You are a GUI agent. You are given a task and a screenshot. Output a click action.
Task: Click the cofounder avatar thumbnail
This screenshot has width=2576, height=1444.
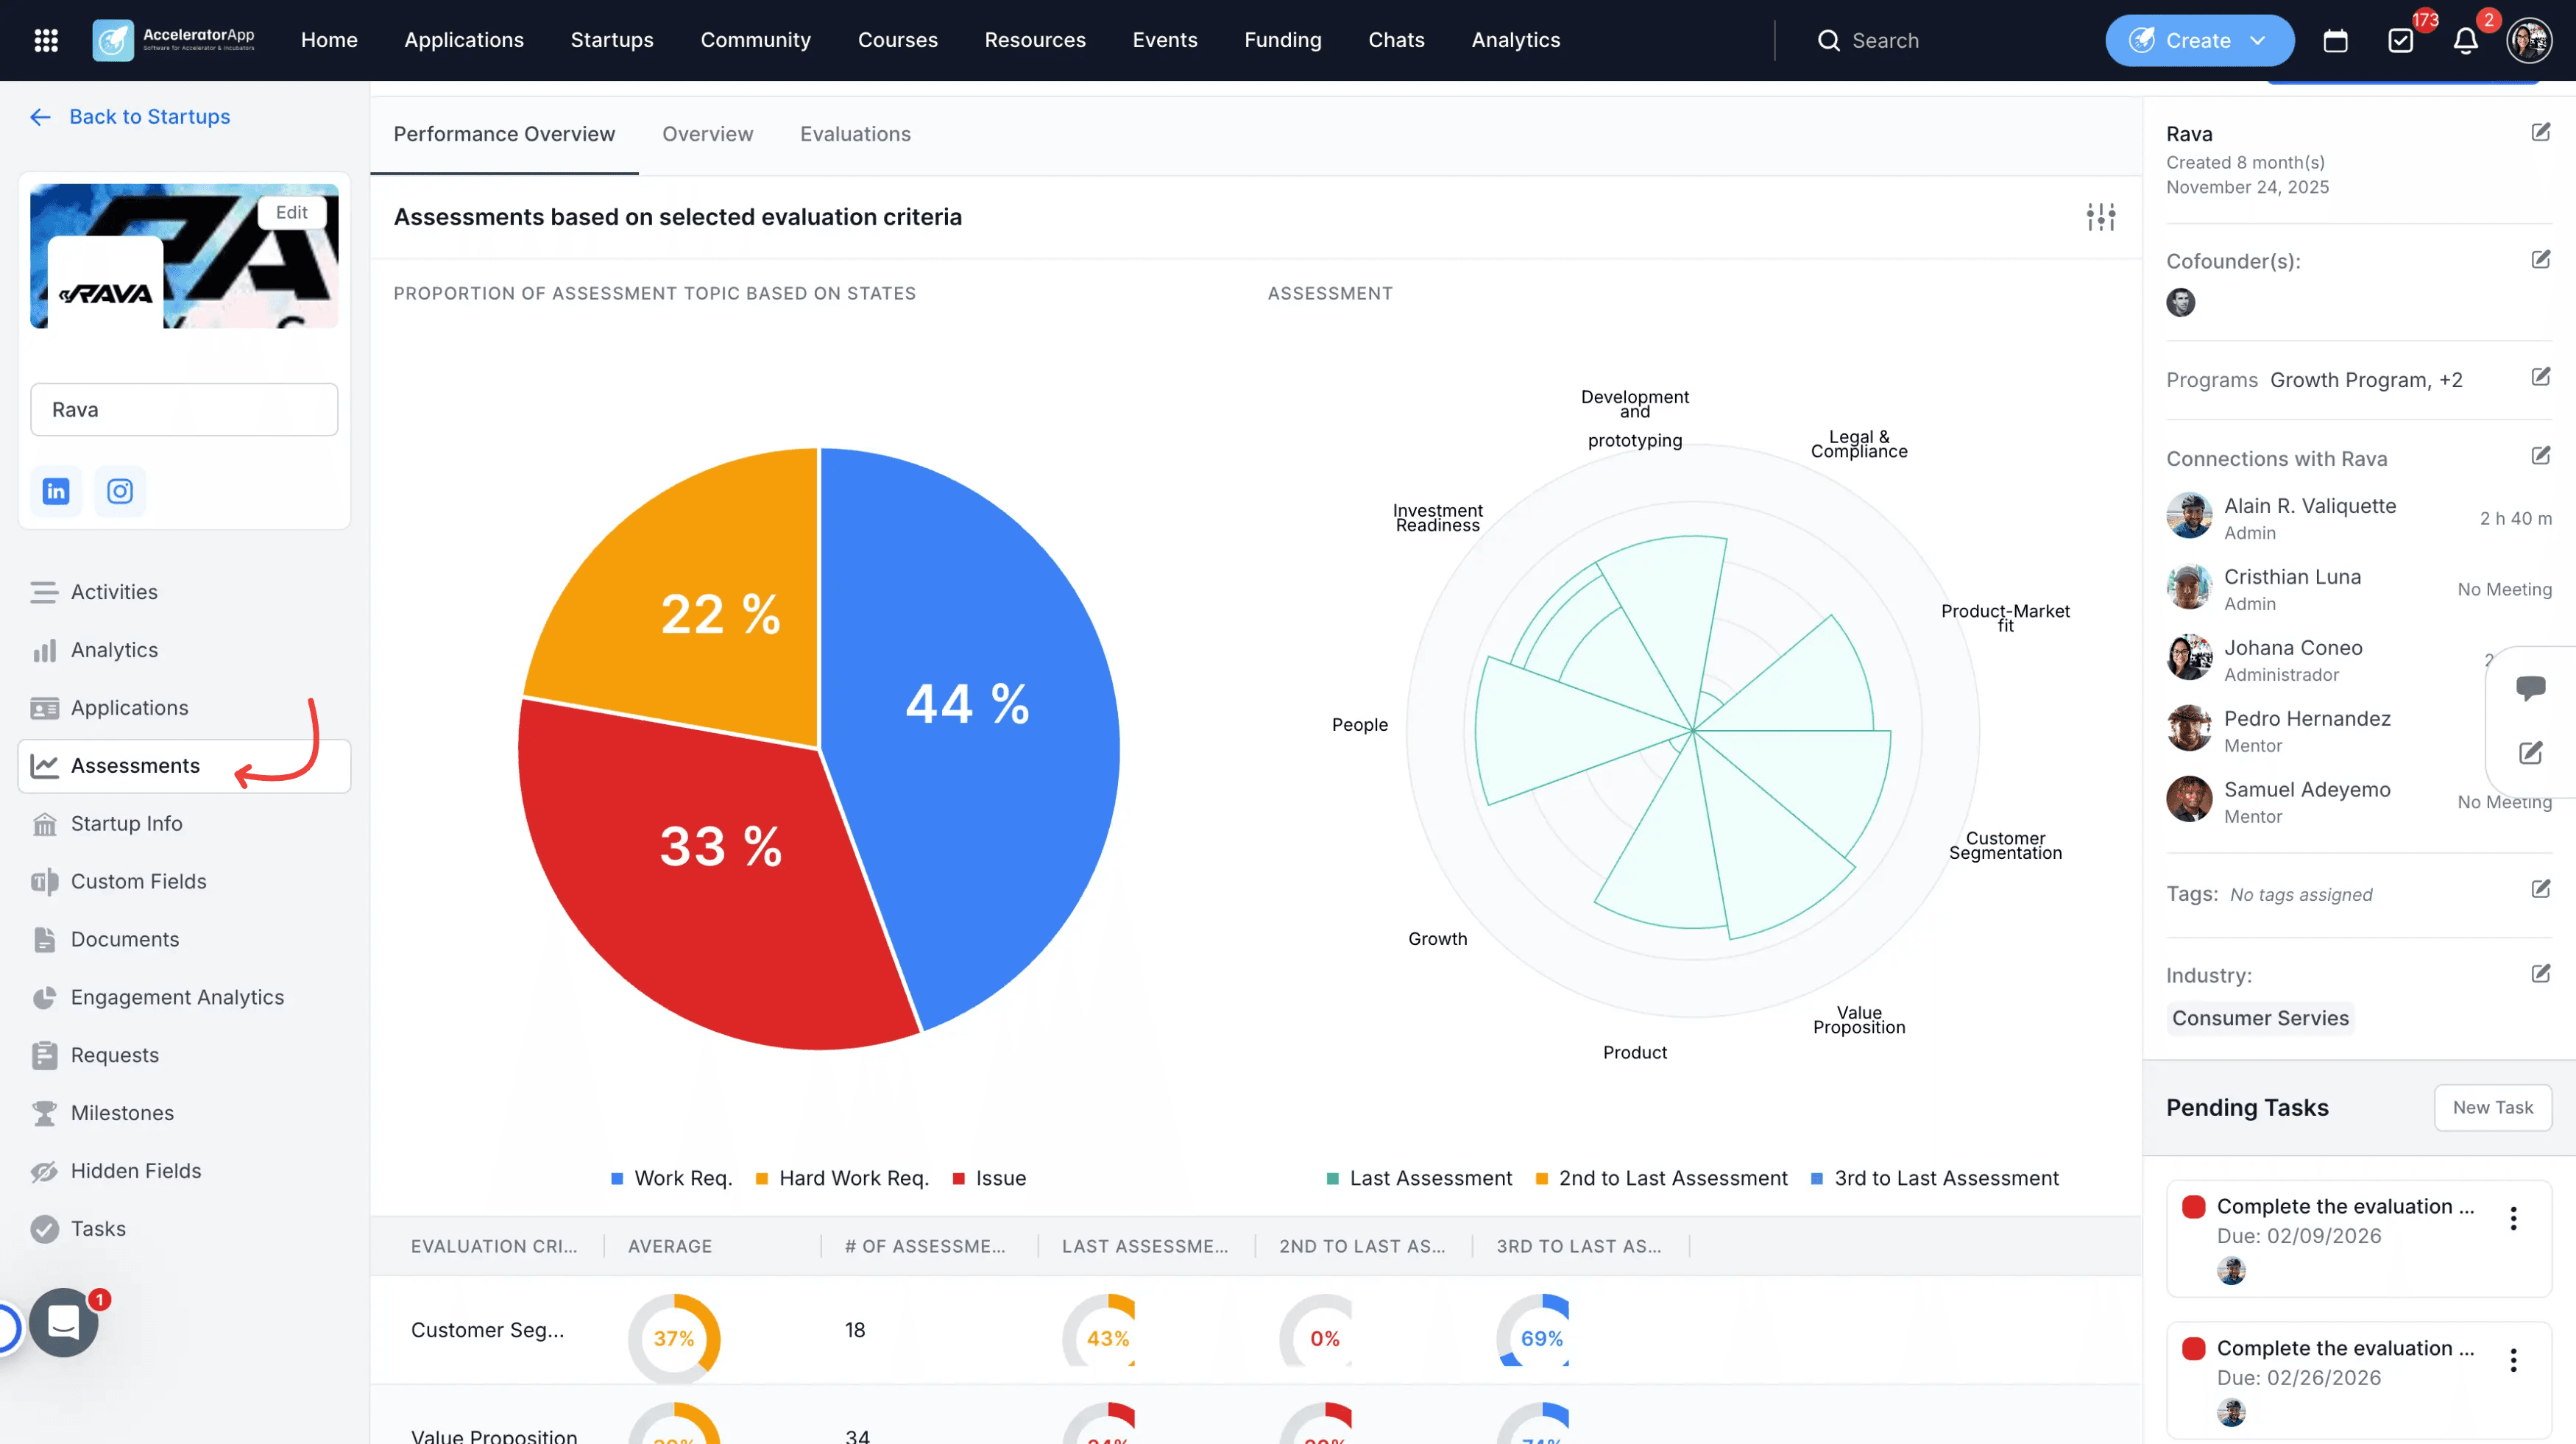point(2180,302)
